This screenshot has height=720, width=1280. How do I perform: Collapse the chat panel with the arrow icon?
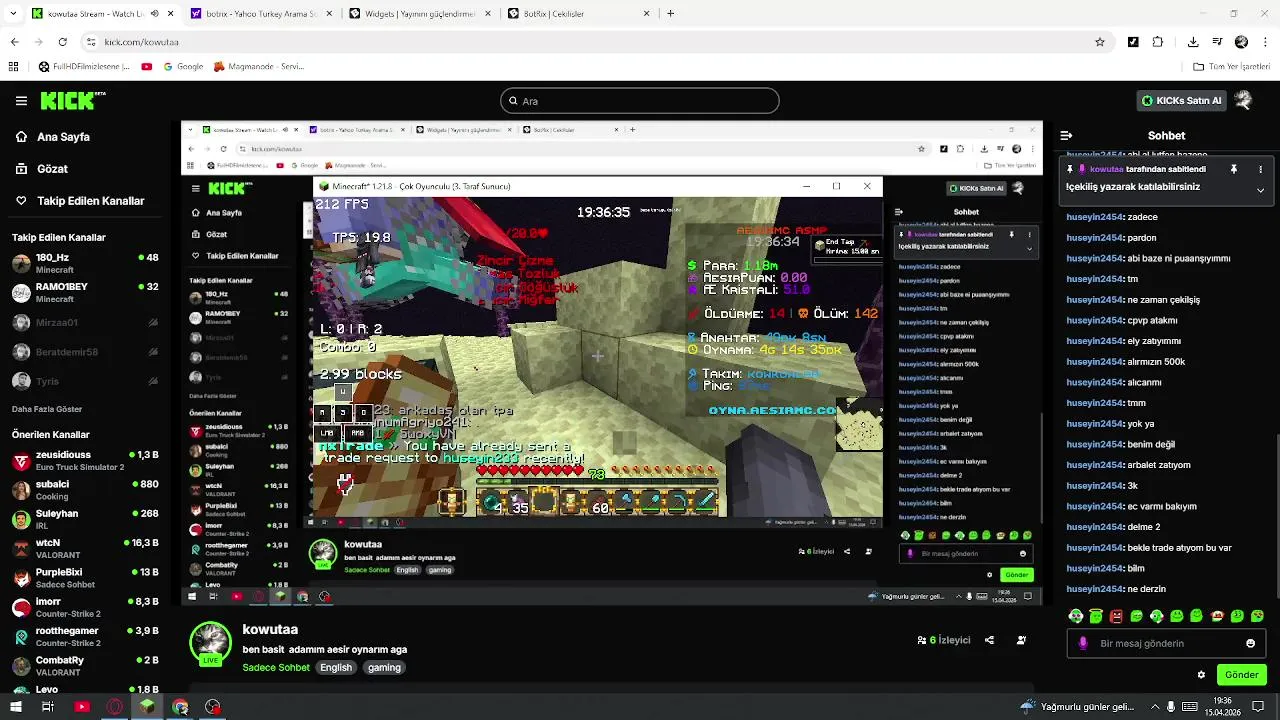1066,135
